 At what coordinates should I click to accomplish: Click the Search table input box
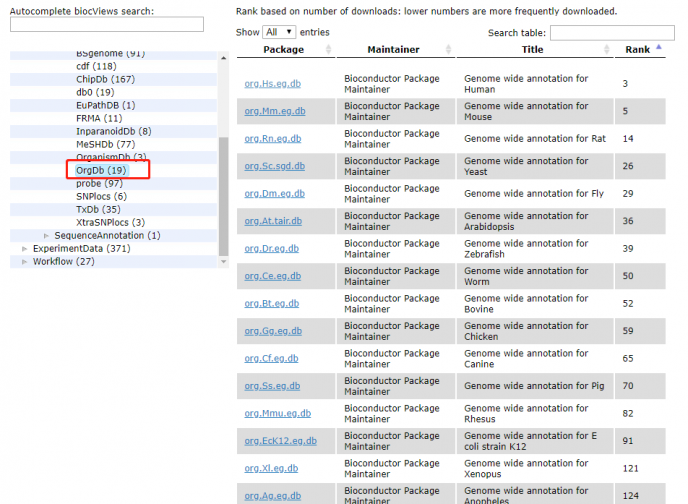point(611,32)
